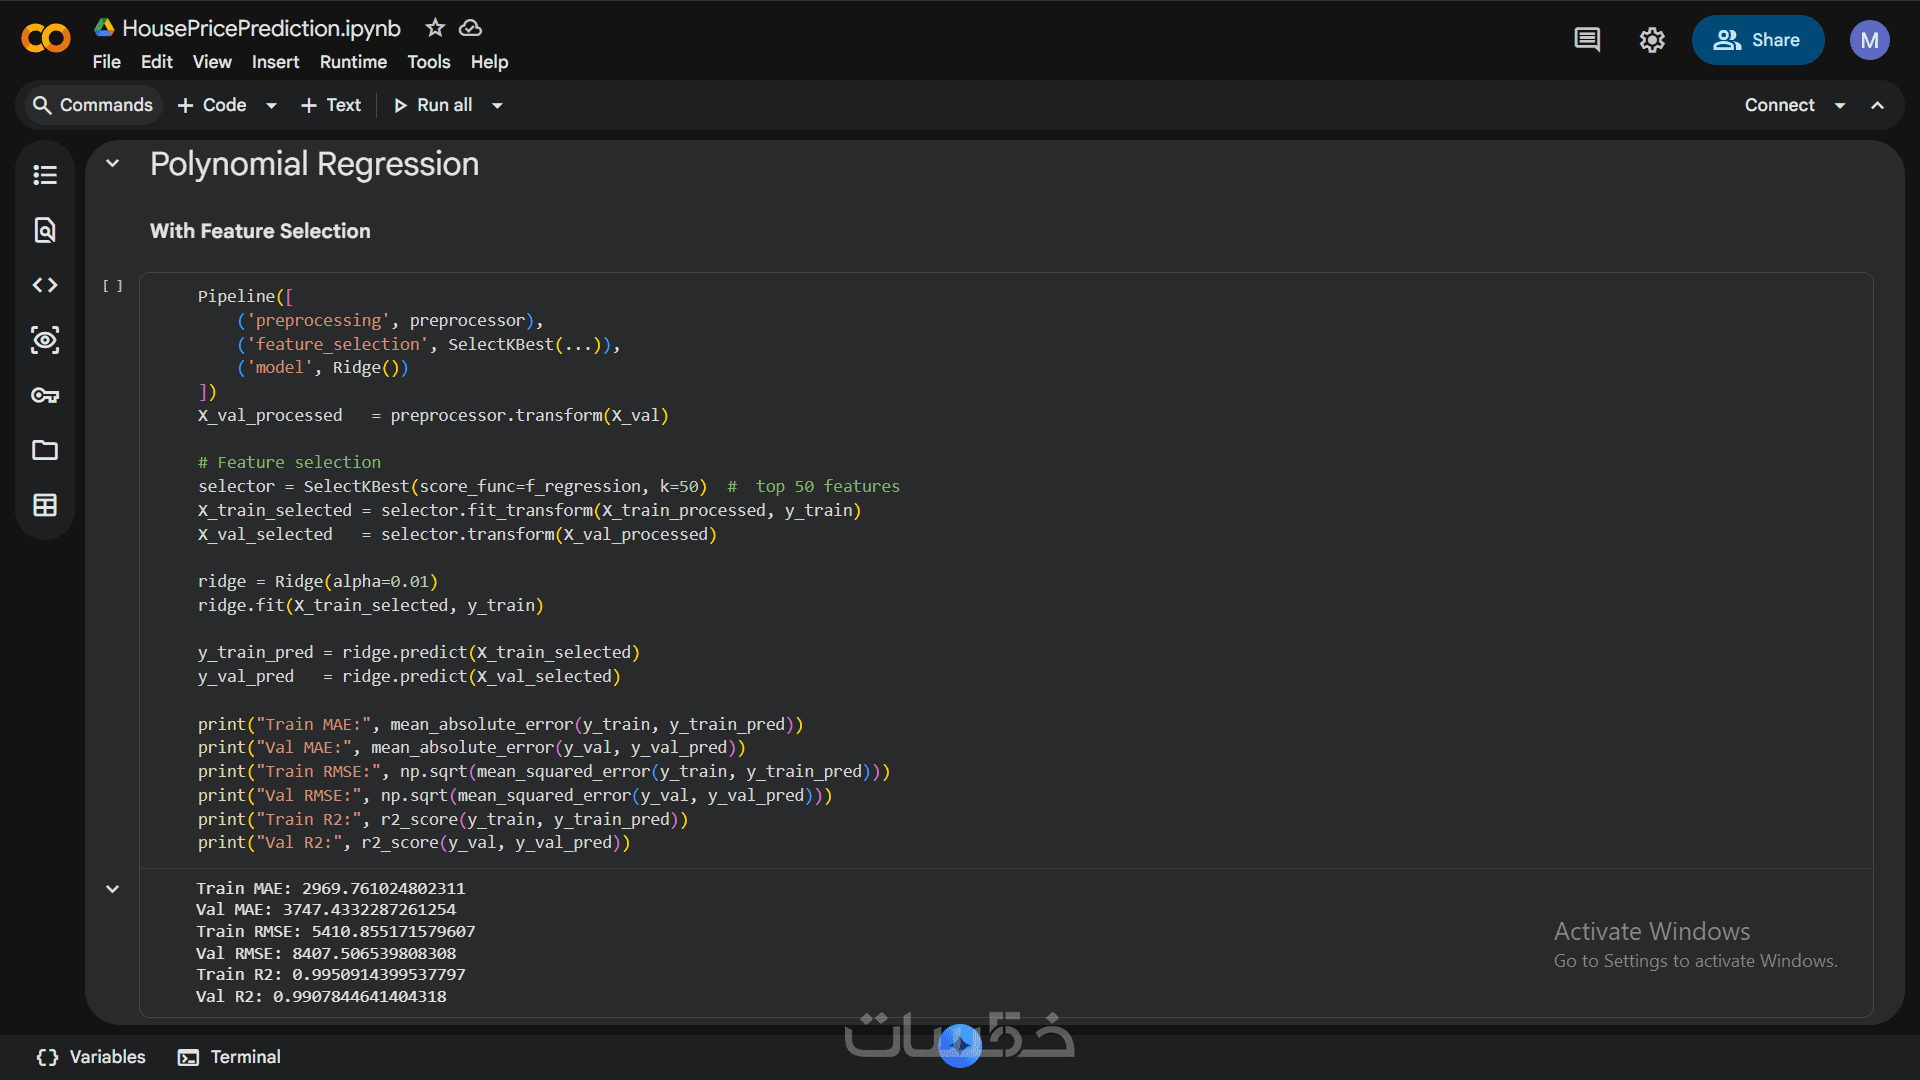Open the Code snippets sidebar icon

pyautogui.click(x=45, y=285)
